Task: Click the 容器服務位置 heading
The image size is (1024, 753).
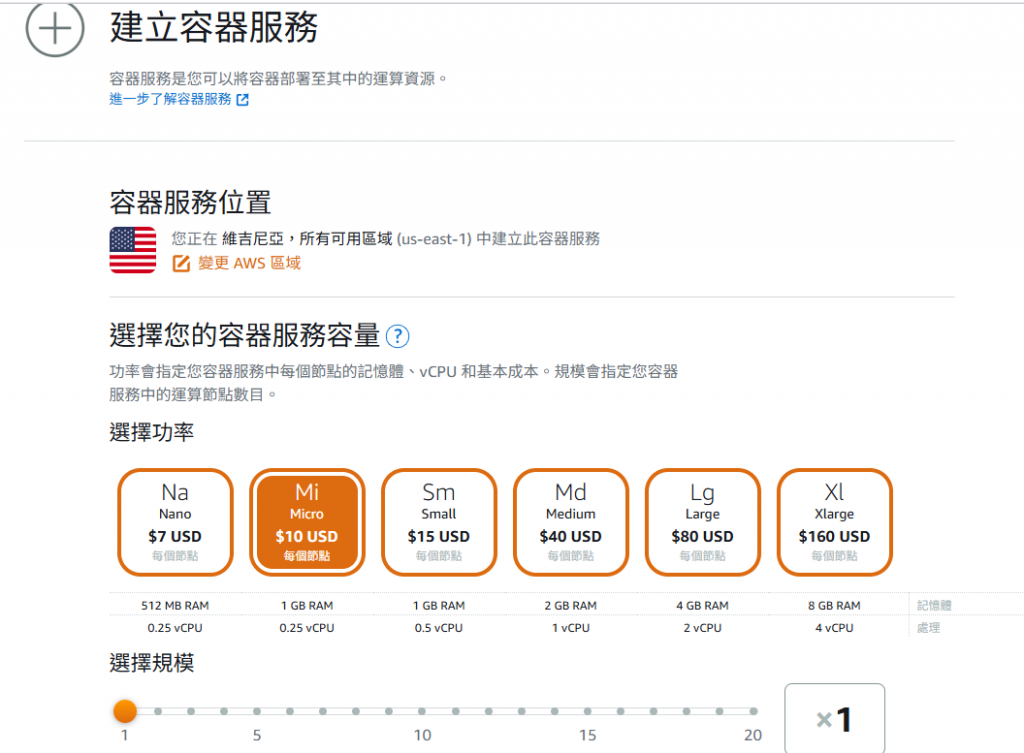Action: coord(190,202)
